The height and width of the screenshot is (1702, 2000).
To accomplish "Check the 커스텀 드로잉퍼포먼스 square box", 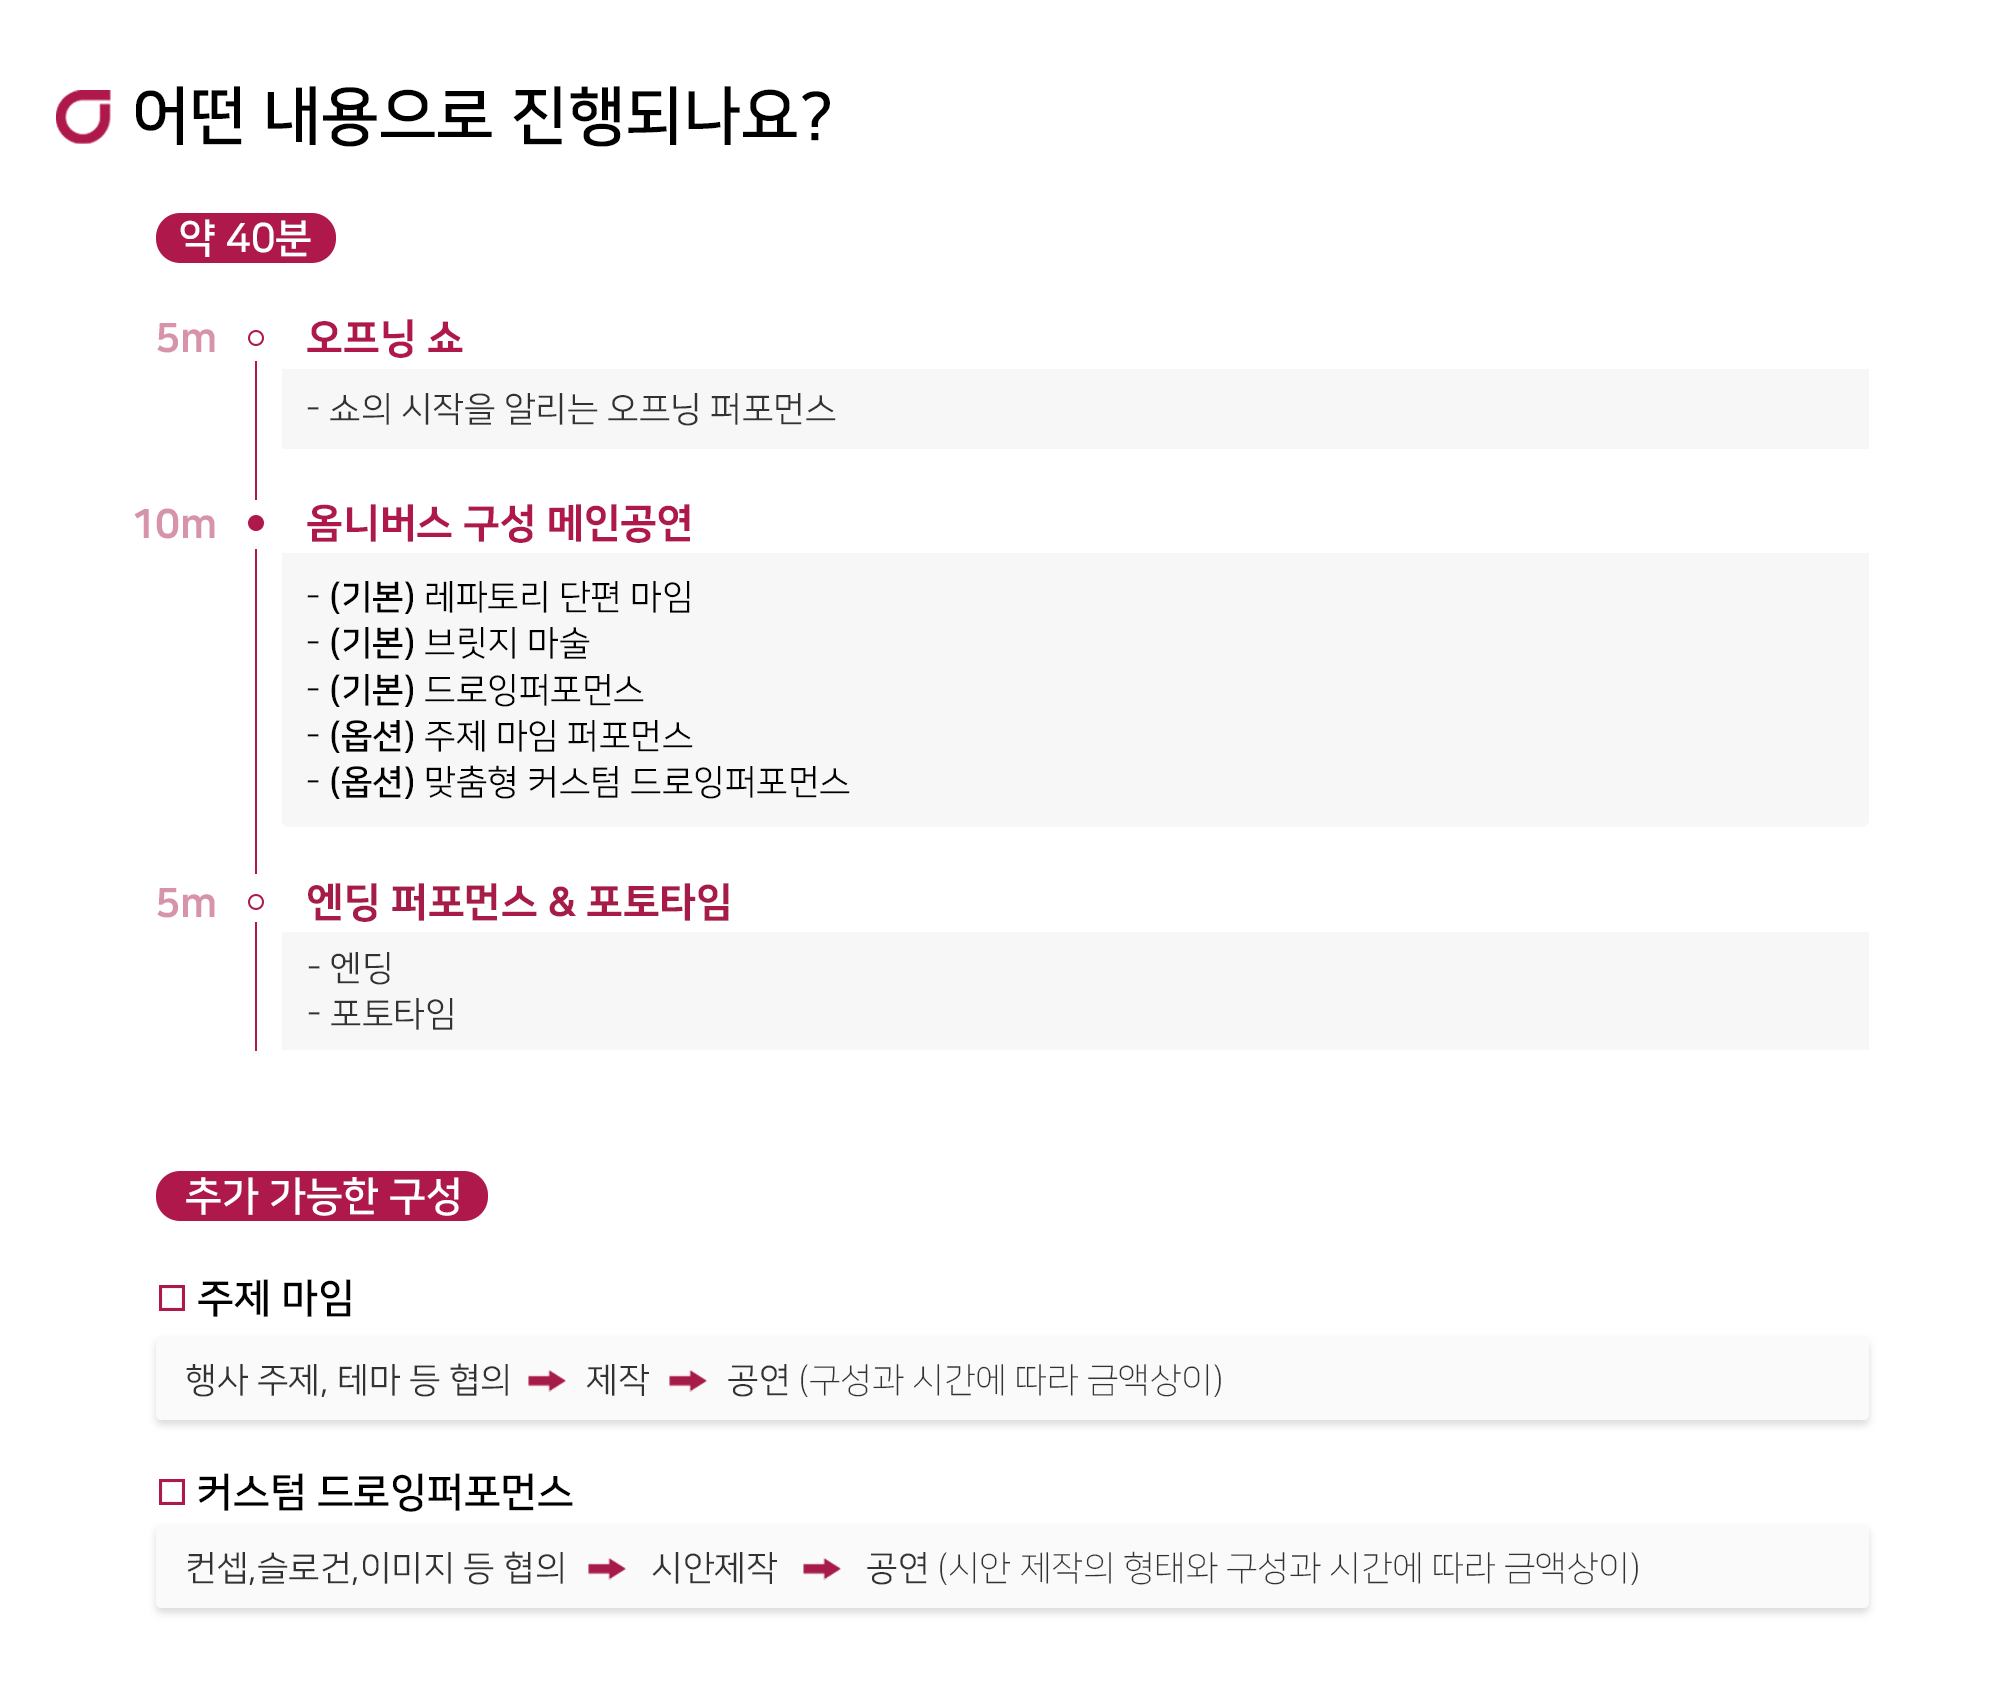I will (x=172, y=1492).
